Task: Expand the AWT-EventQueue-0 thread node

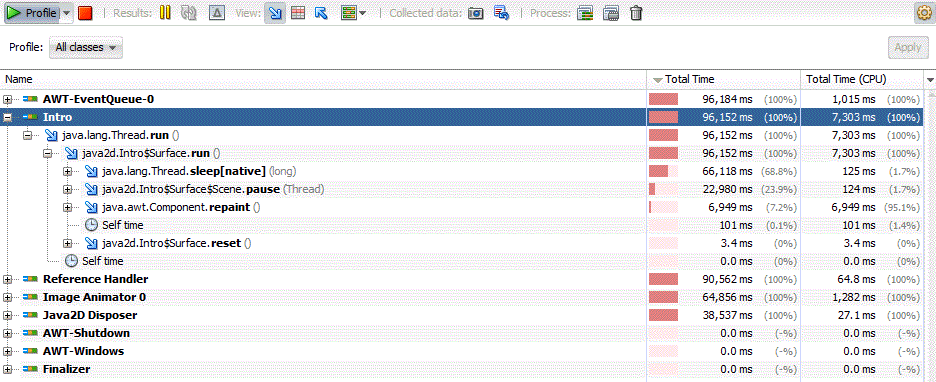Action: (8, 99)
